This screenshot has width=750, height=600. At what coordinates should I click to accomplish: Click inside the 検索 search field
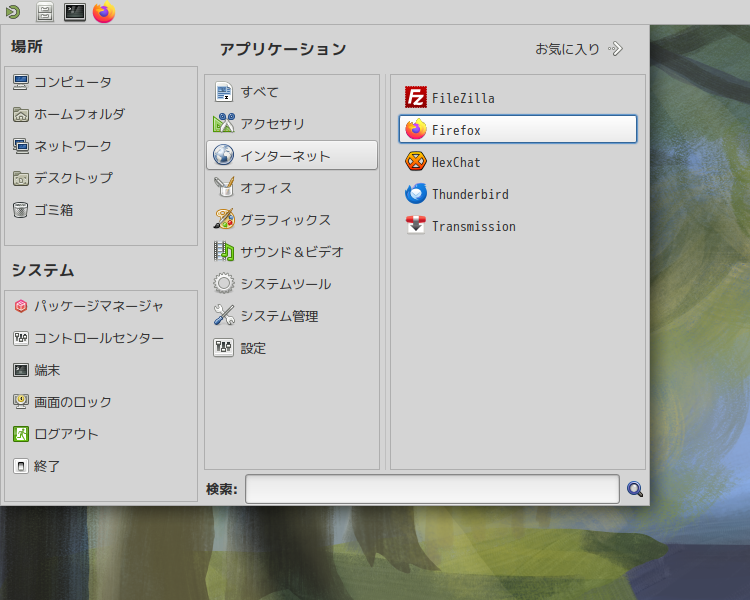pos(432,489)
